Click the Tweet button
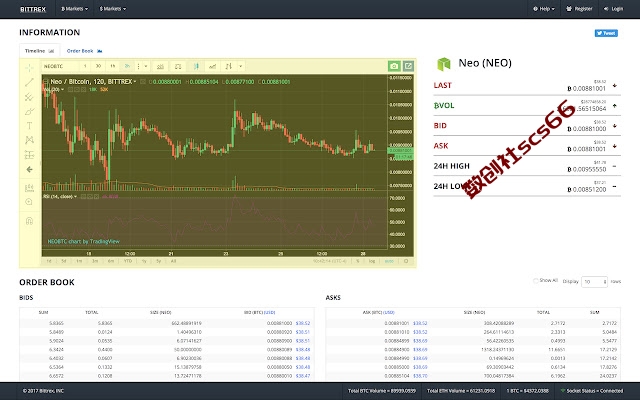This screenshot has width=640, height=400. click(606, 33)
